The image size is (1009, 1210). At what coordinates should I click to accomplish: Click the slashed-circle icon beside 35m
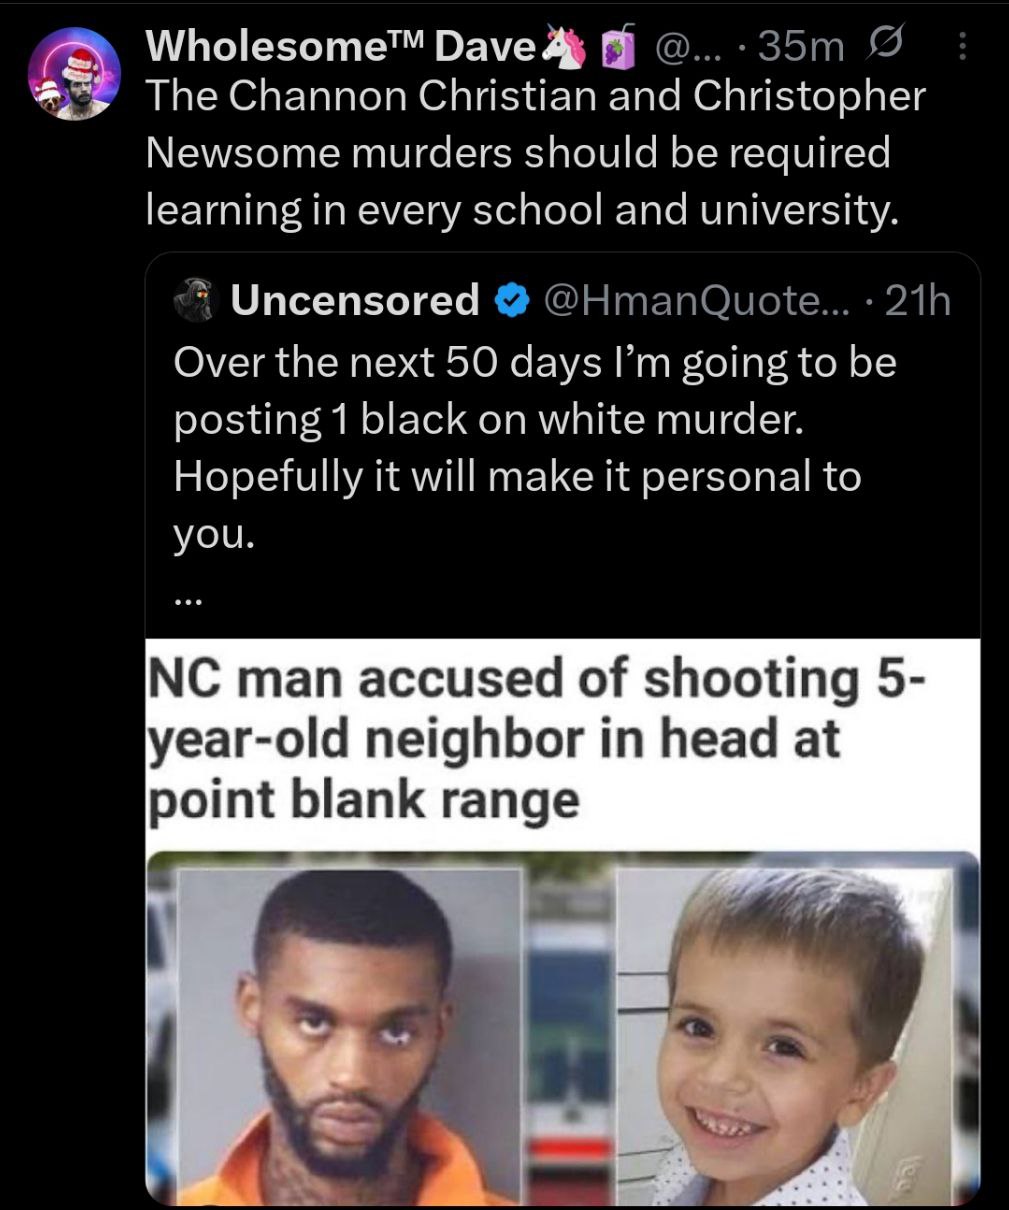click(885, 46)
